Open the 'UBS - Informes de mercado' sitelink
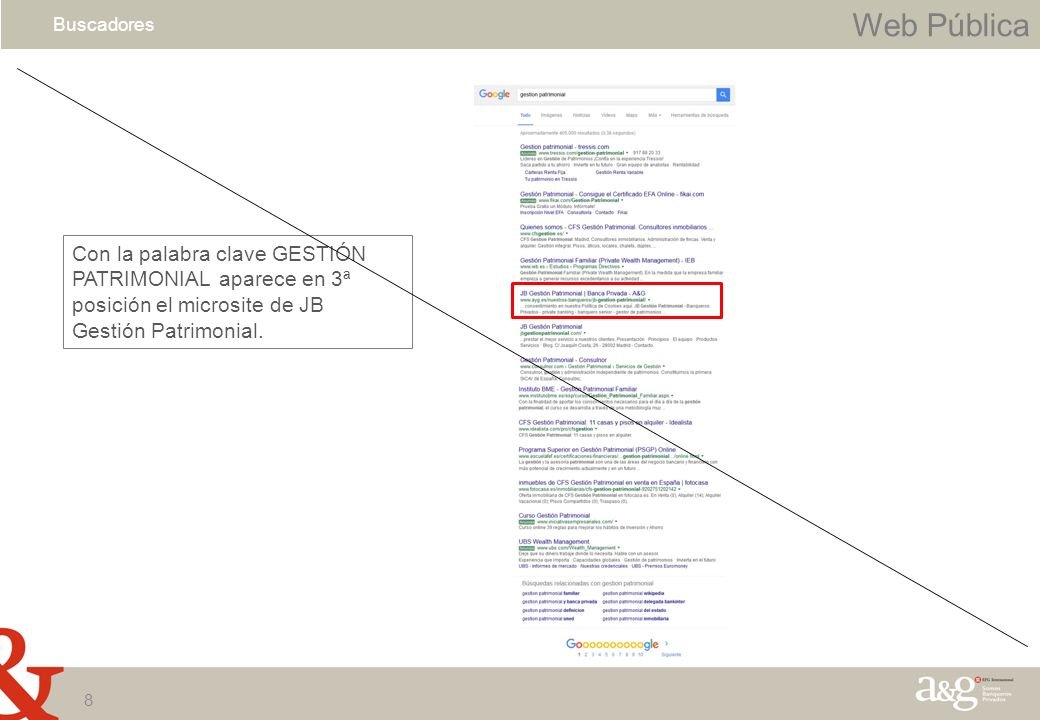This screenshot has width=1040, height=720. pos(548,566)
